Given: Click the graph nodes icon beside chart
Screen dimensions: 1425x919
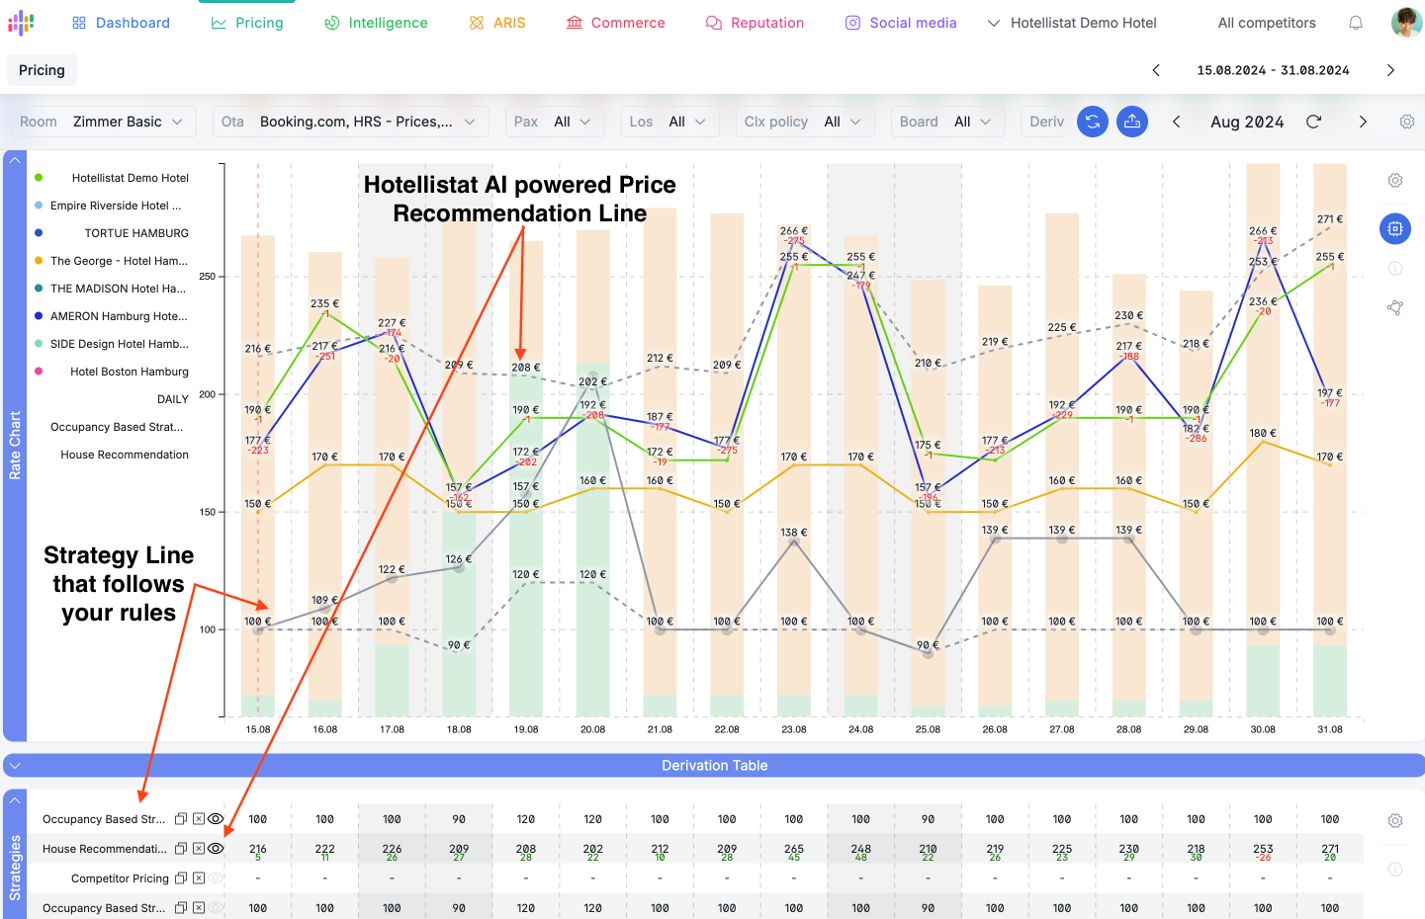Looking at the screenshot, I should click(x=1395, y=308).
